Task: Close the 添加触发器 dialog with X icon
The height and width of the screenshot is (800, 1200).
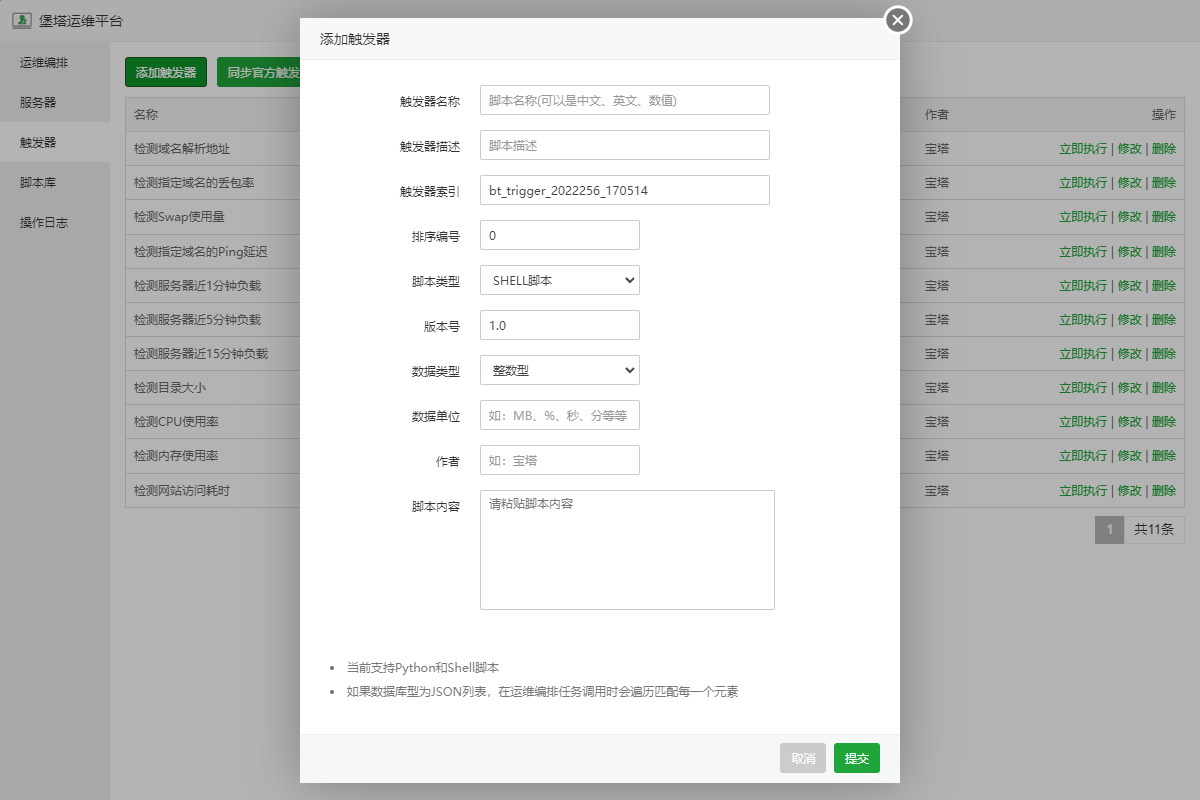Action: (x=898, y=20)
